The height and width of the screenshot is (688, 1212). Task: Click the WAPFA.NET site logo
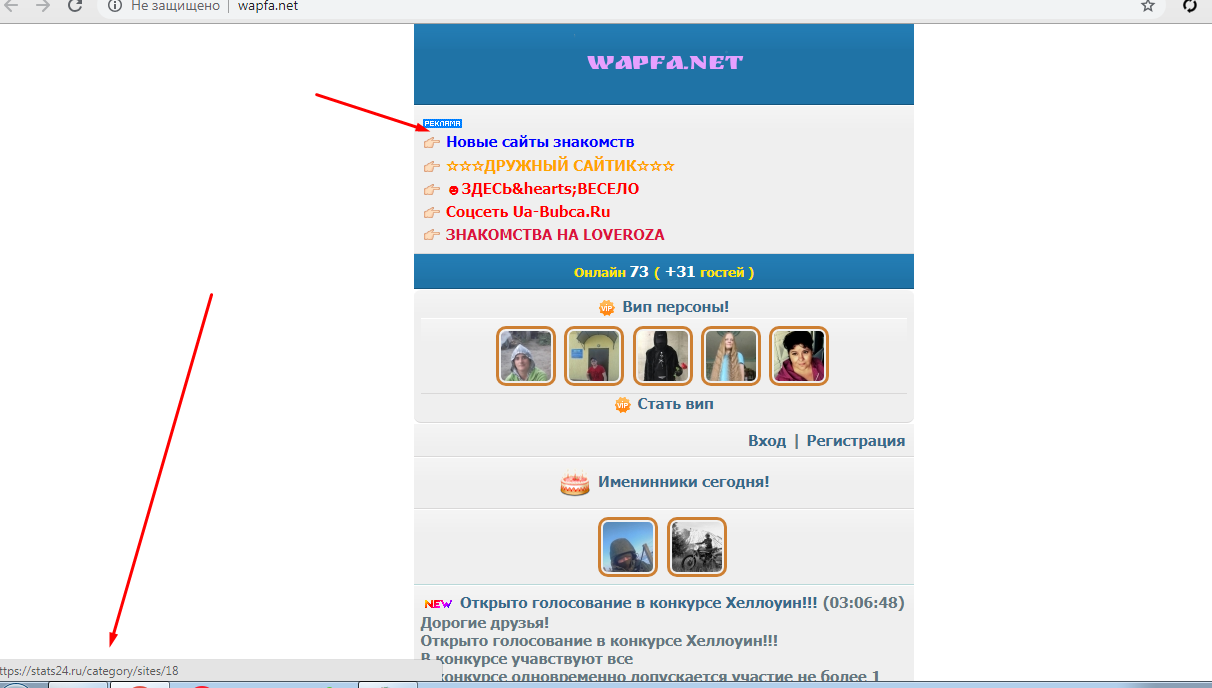coord(665,62)
